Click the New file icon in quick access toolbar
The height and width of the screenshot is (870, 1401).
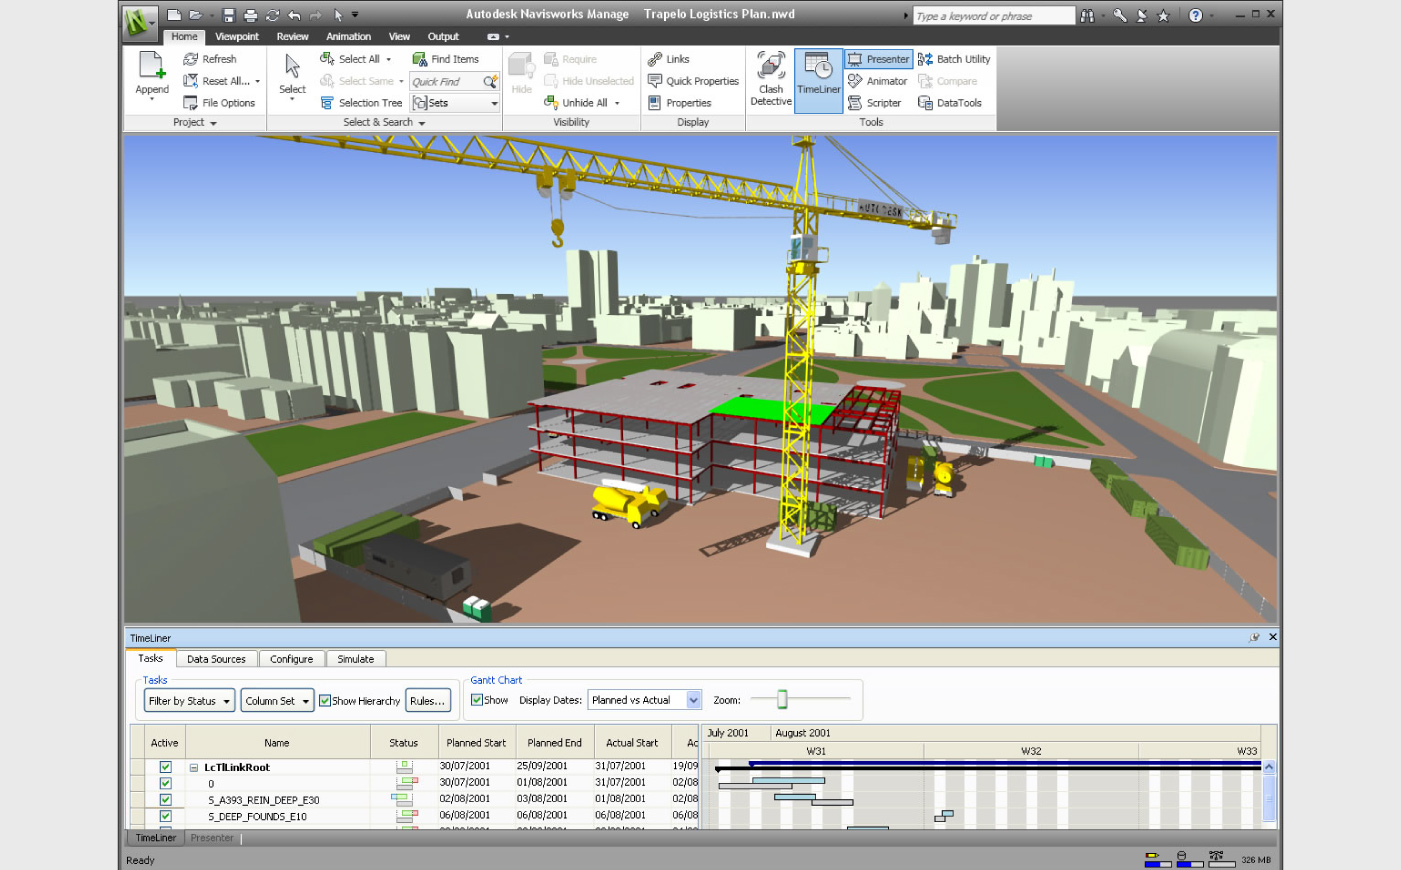[174, 15]
